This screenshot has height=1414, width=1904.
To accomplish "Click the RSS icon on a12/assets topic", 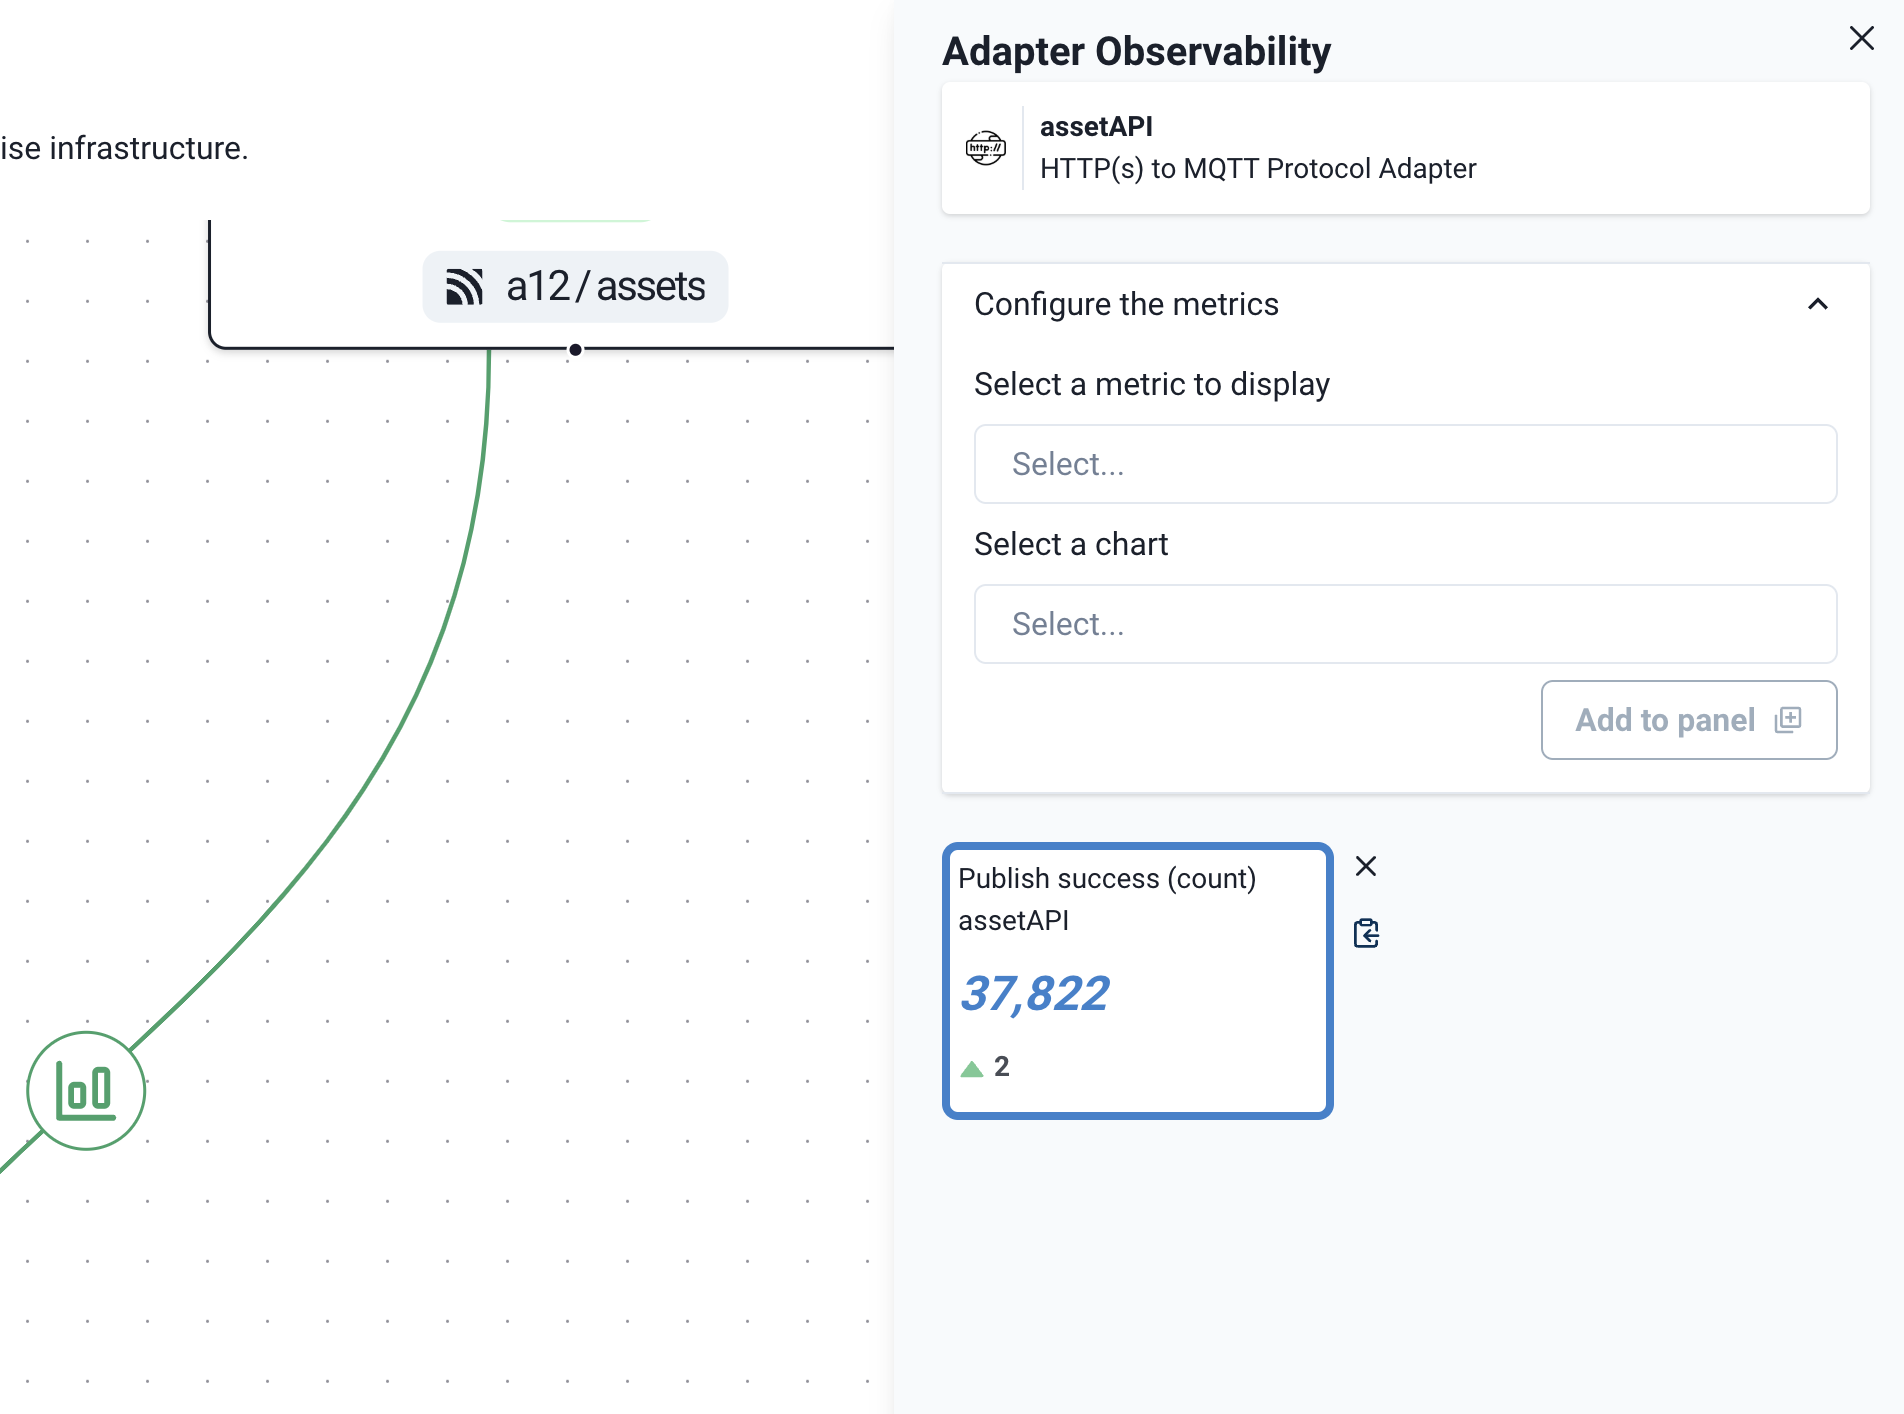I will coord(463,287).
